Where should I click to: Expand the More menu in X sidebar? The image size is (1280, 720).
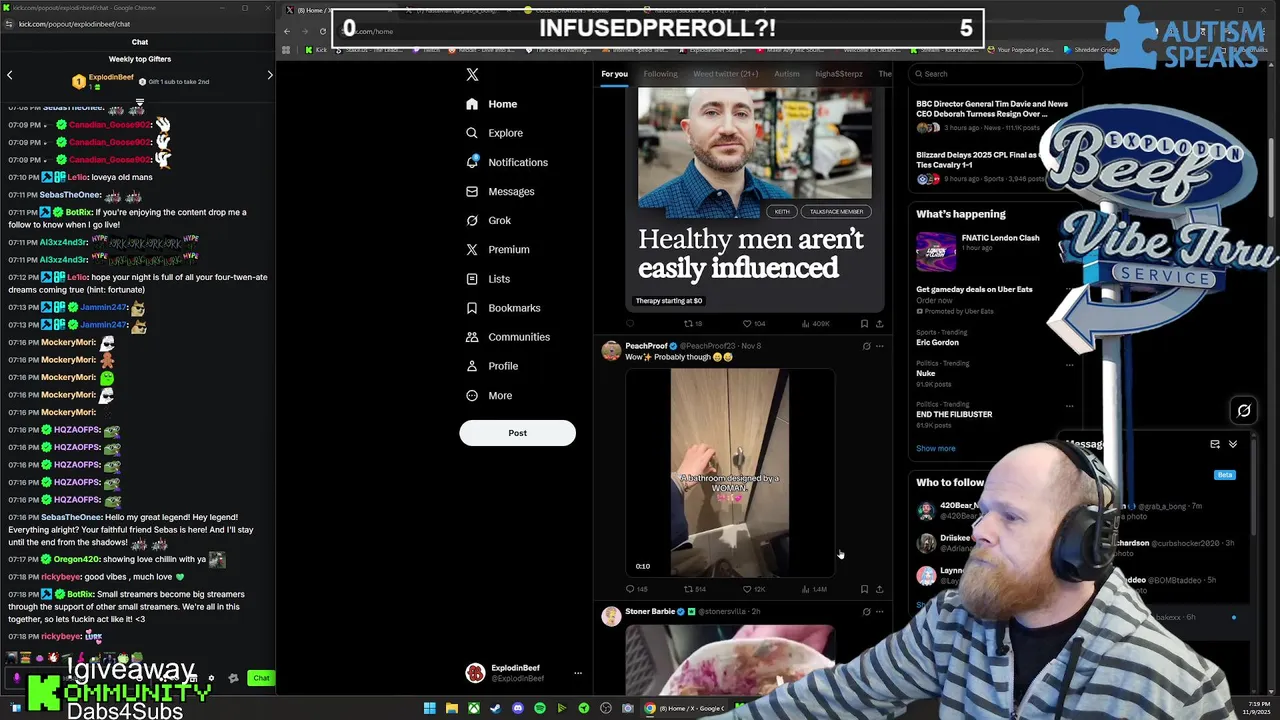coord(489,395)
